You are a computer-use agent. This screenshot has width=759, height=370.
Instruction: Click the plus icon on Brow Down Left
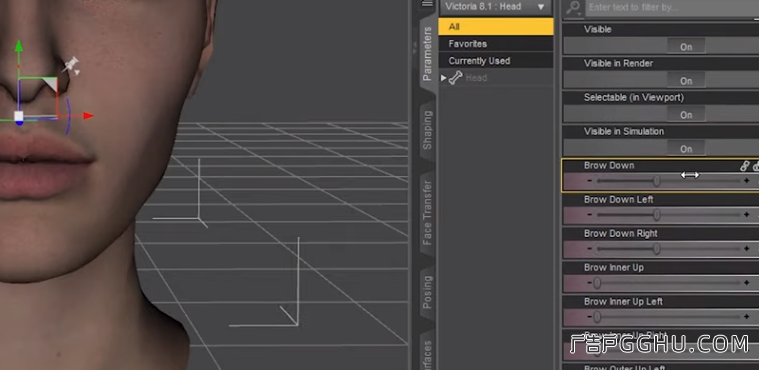point(746,215)
